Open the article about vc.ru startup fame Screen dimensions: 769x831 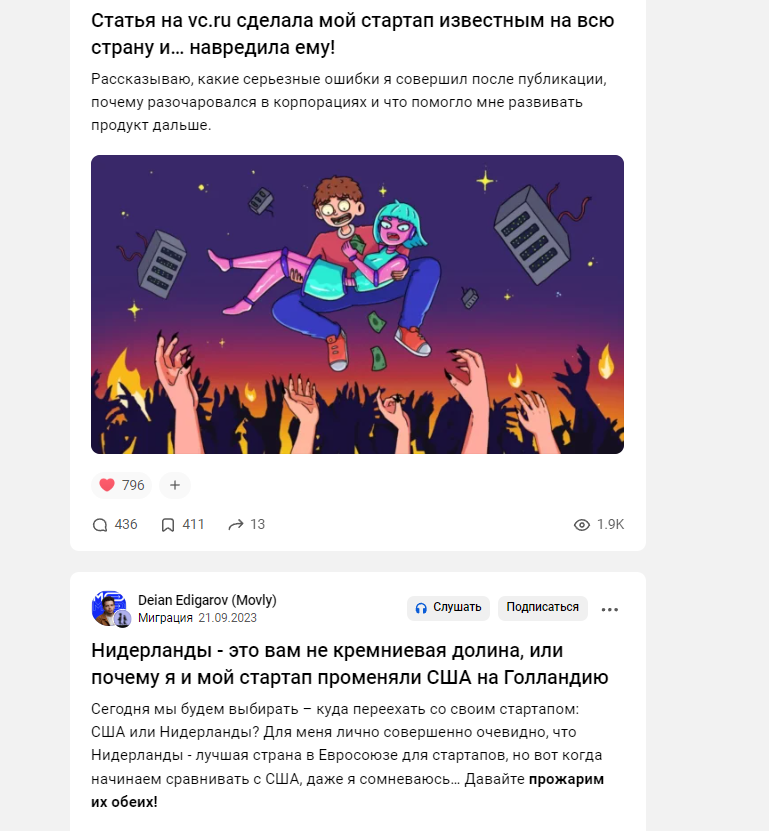pyautogui.click(x=352, y=34)
